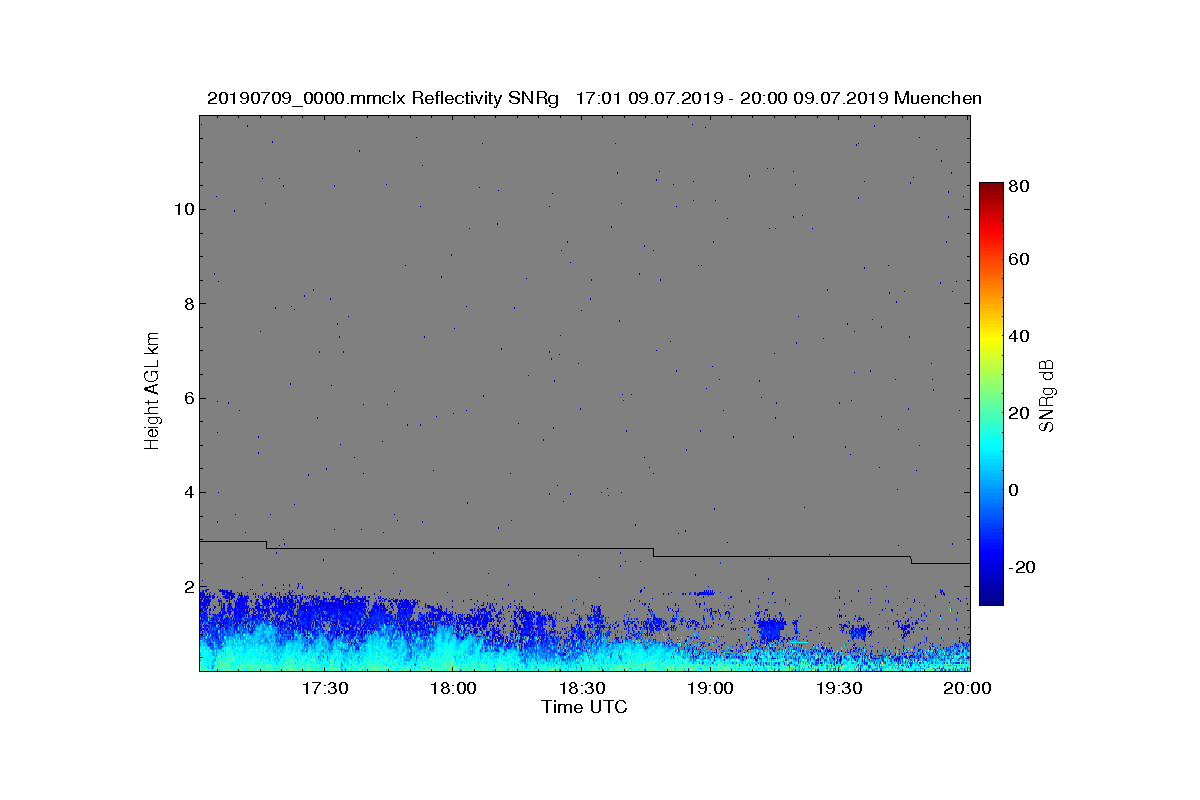
Task: Click the 17:30 time tick label
Action: click(324, 688)
